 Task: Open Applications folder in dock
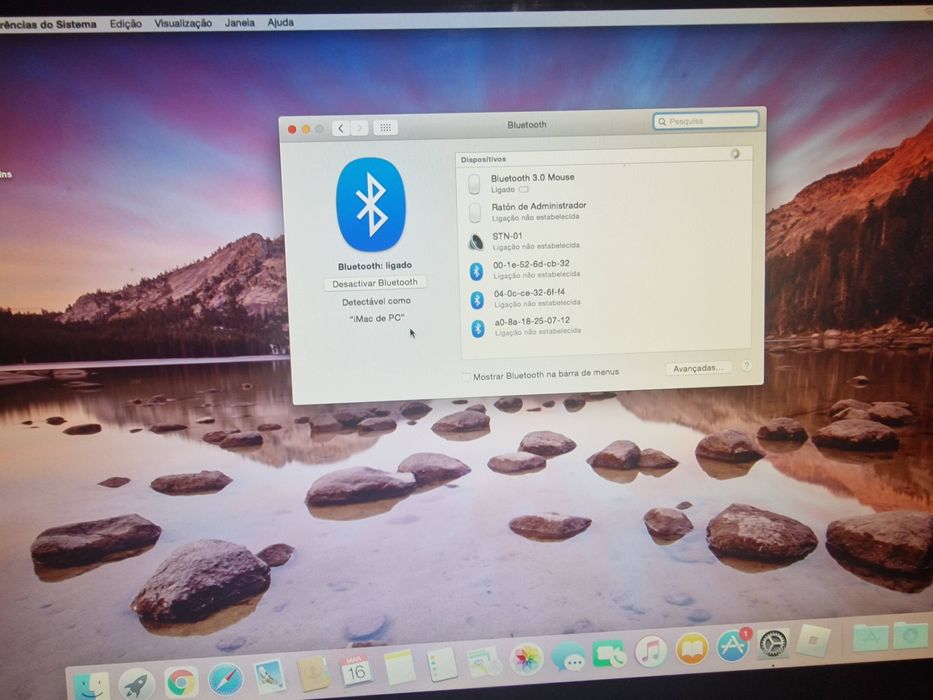(871, 637)
